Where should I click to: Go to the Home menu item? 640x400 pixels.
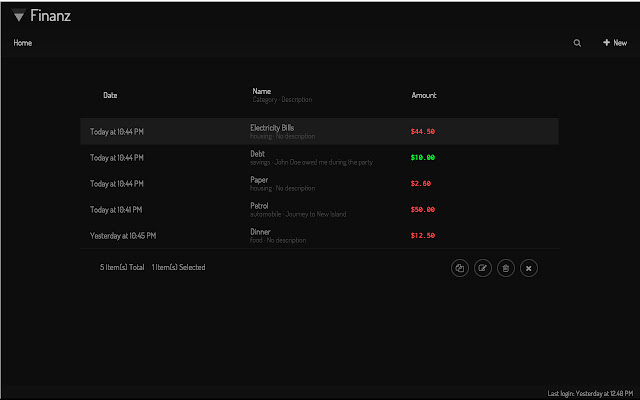[23, 42]
